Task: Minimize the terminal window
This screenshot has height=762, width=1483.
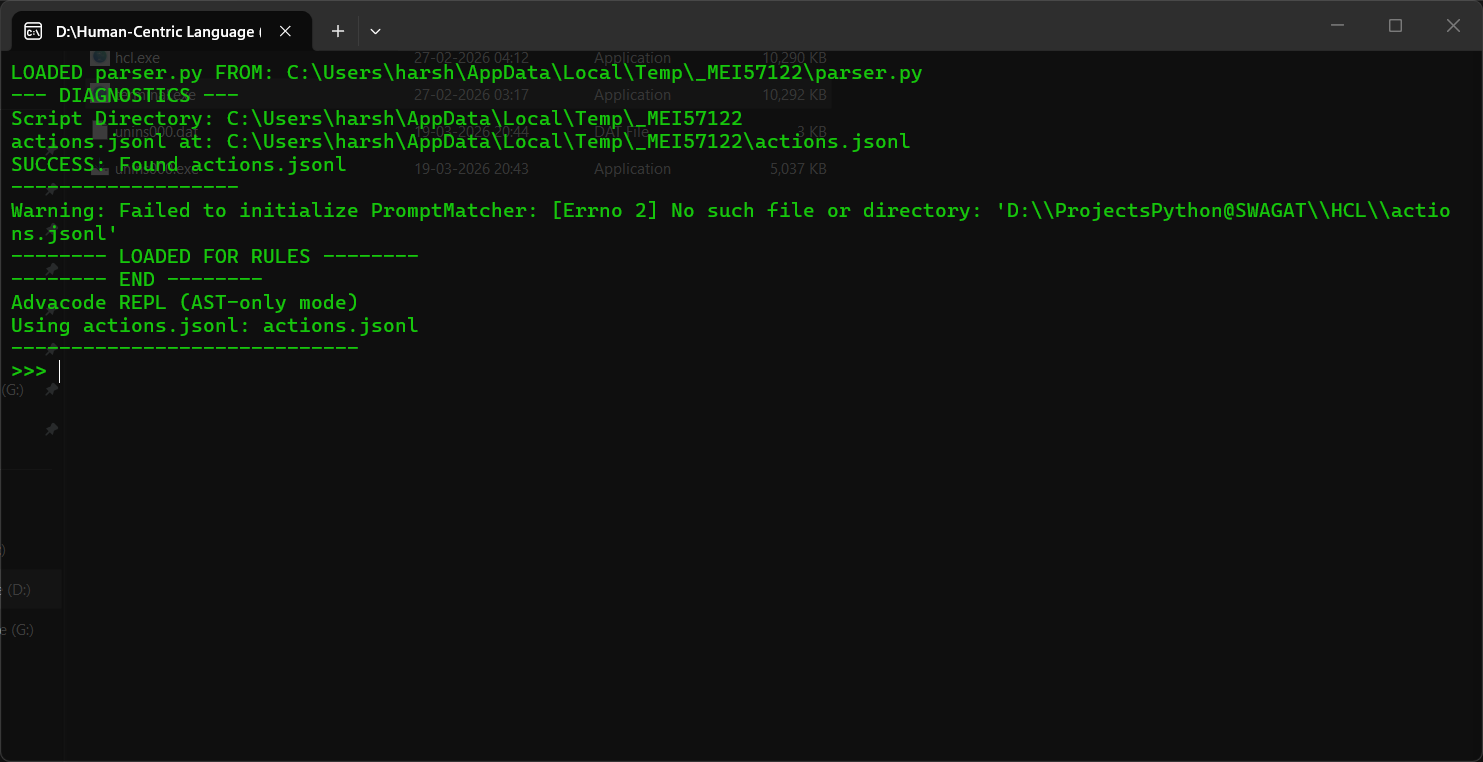Action: click(1337, 26)
